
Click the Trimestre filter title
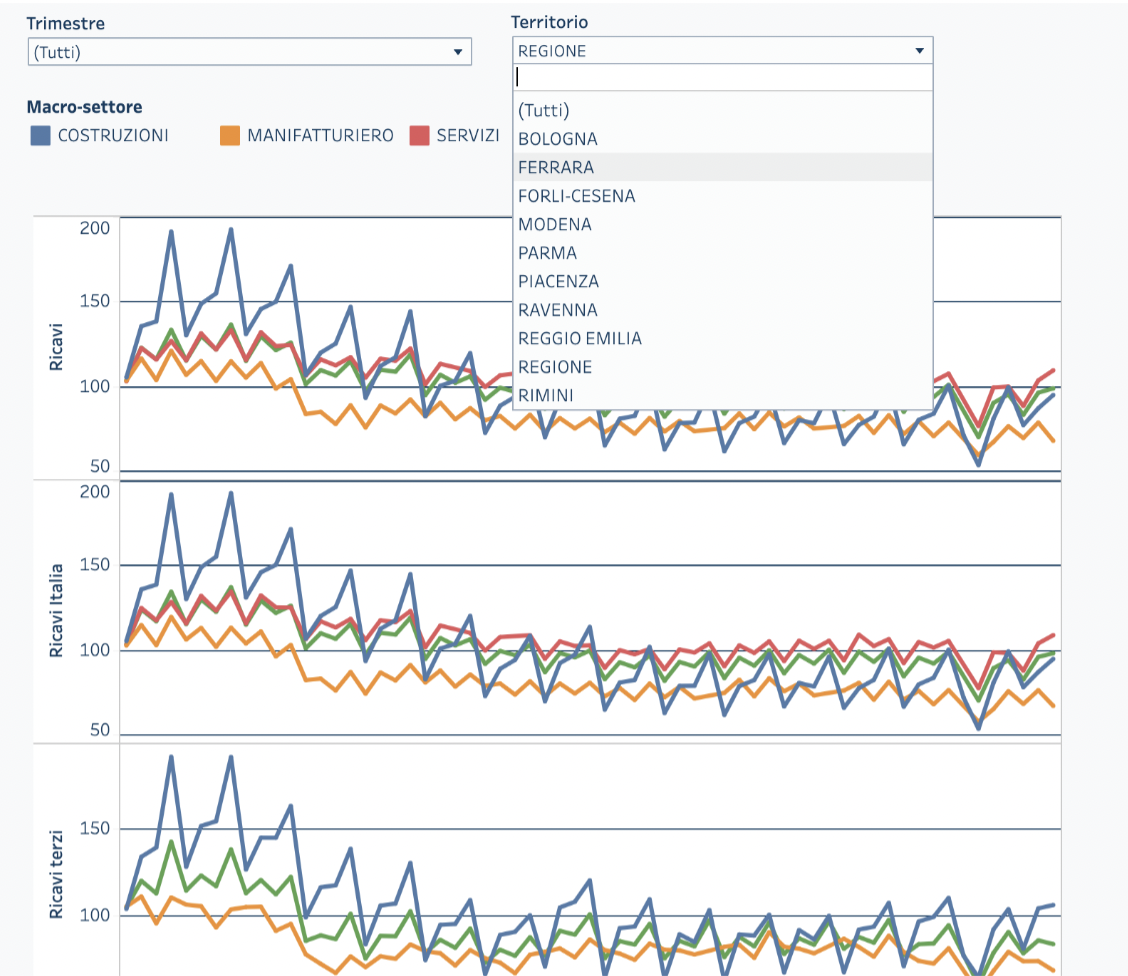pyautogui.click(x=65, y=24)
